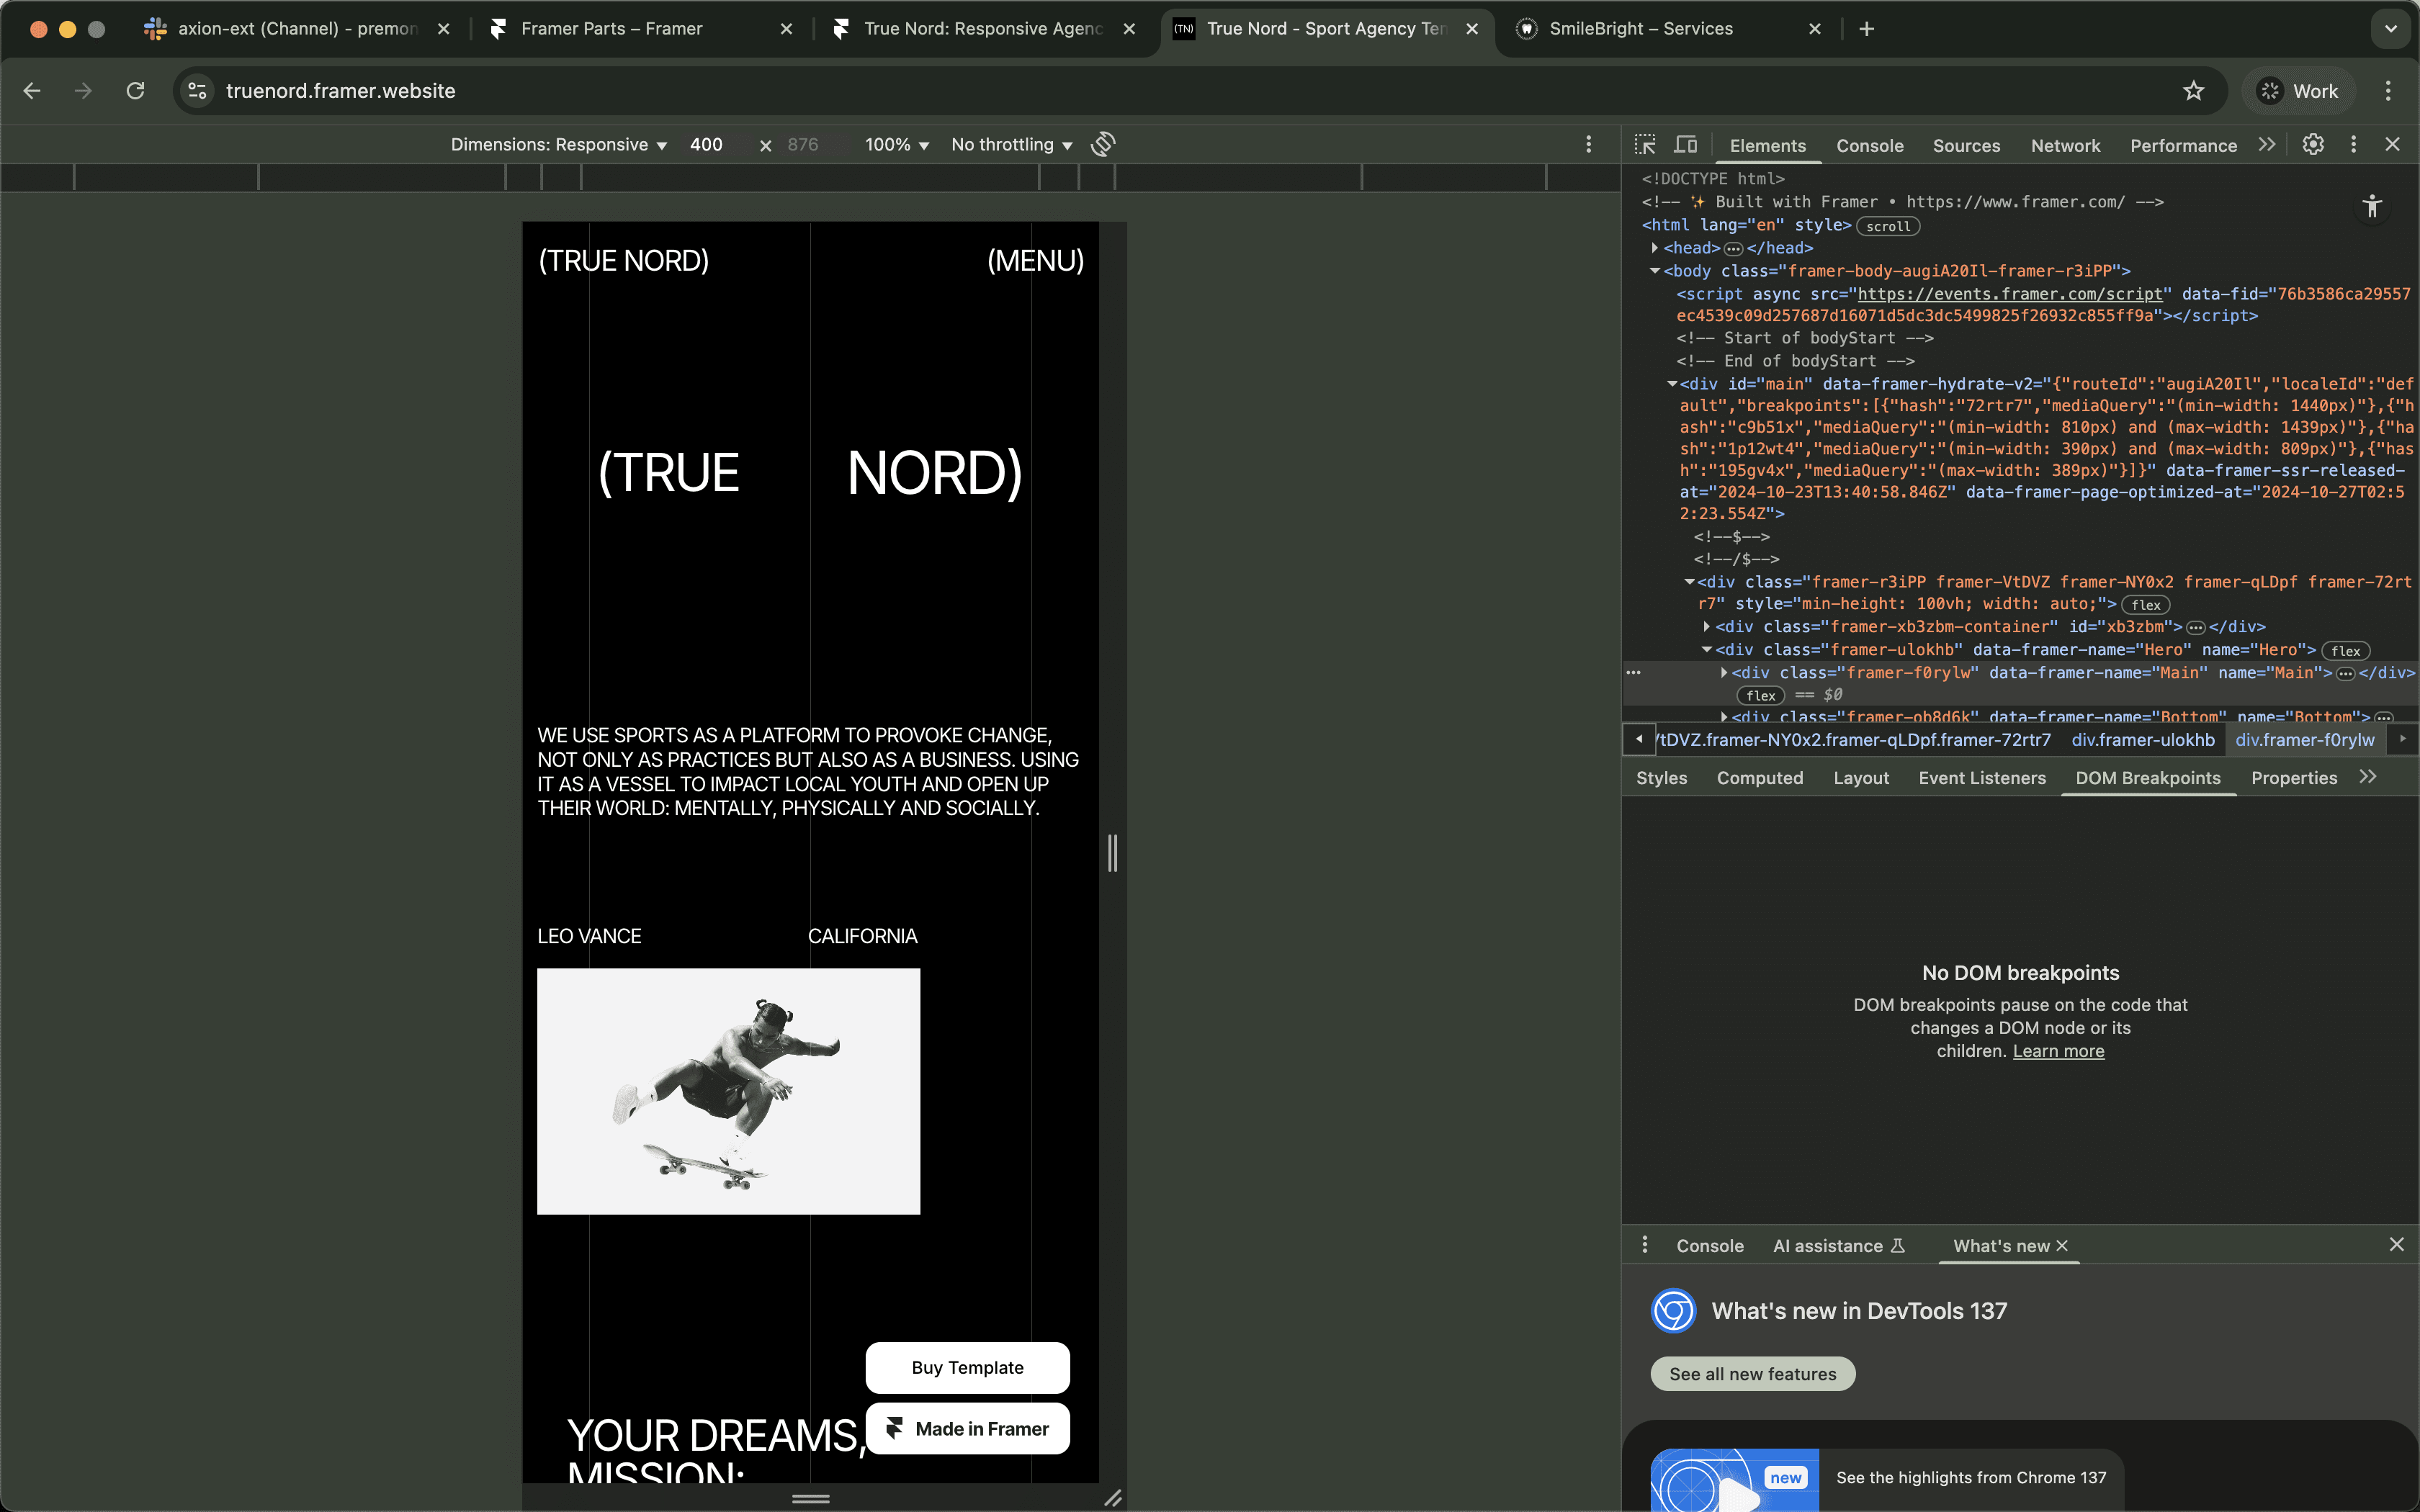The width and height of the screenshot is (2420, 1512).
Task: Open device toolbar three-dot options
Action: 1588,145
